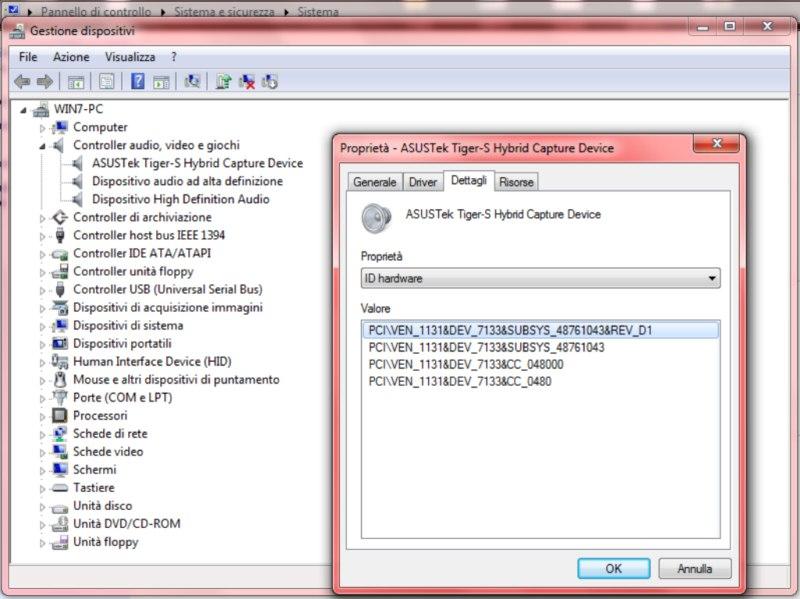Open the Visualizza menu
The width and height of the screenshot is (800, 599).
tap(130, 57)
